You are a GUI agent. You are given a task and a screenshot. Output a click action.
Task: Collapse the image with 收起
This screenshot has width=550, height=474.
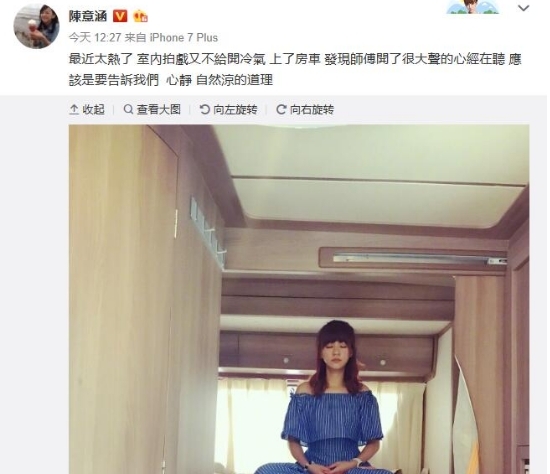[87, 109]
